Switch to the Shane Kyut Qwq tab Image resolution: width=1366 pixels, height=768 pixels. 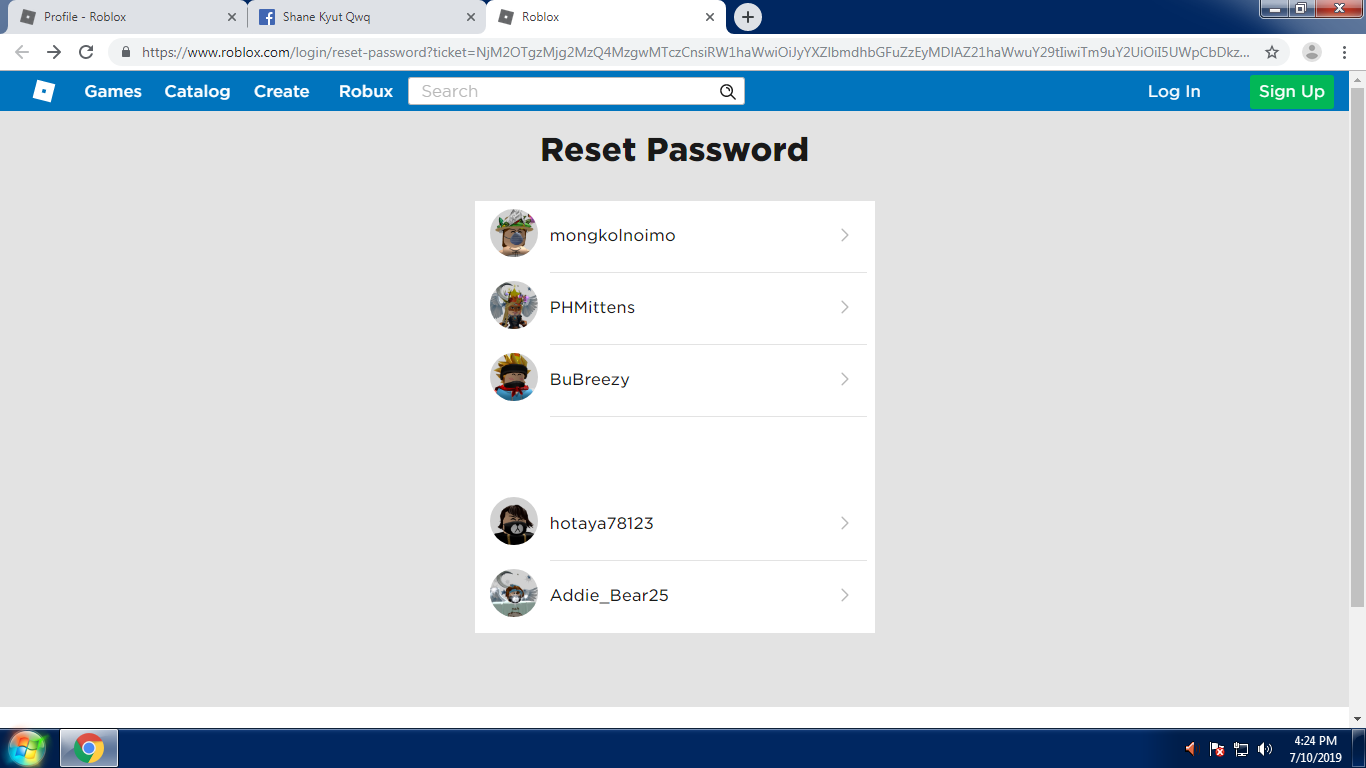pyautogui.click(x=365, y=17)
